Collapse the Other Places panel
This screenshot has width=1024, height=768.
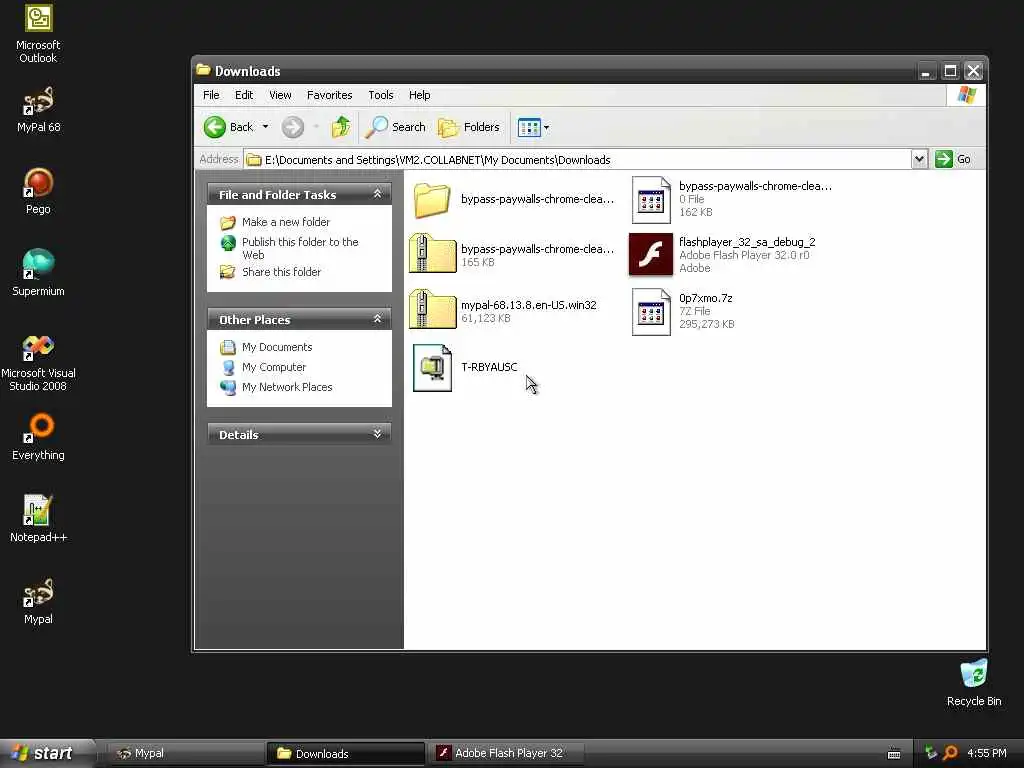[377, 319]
